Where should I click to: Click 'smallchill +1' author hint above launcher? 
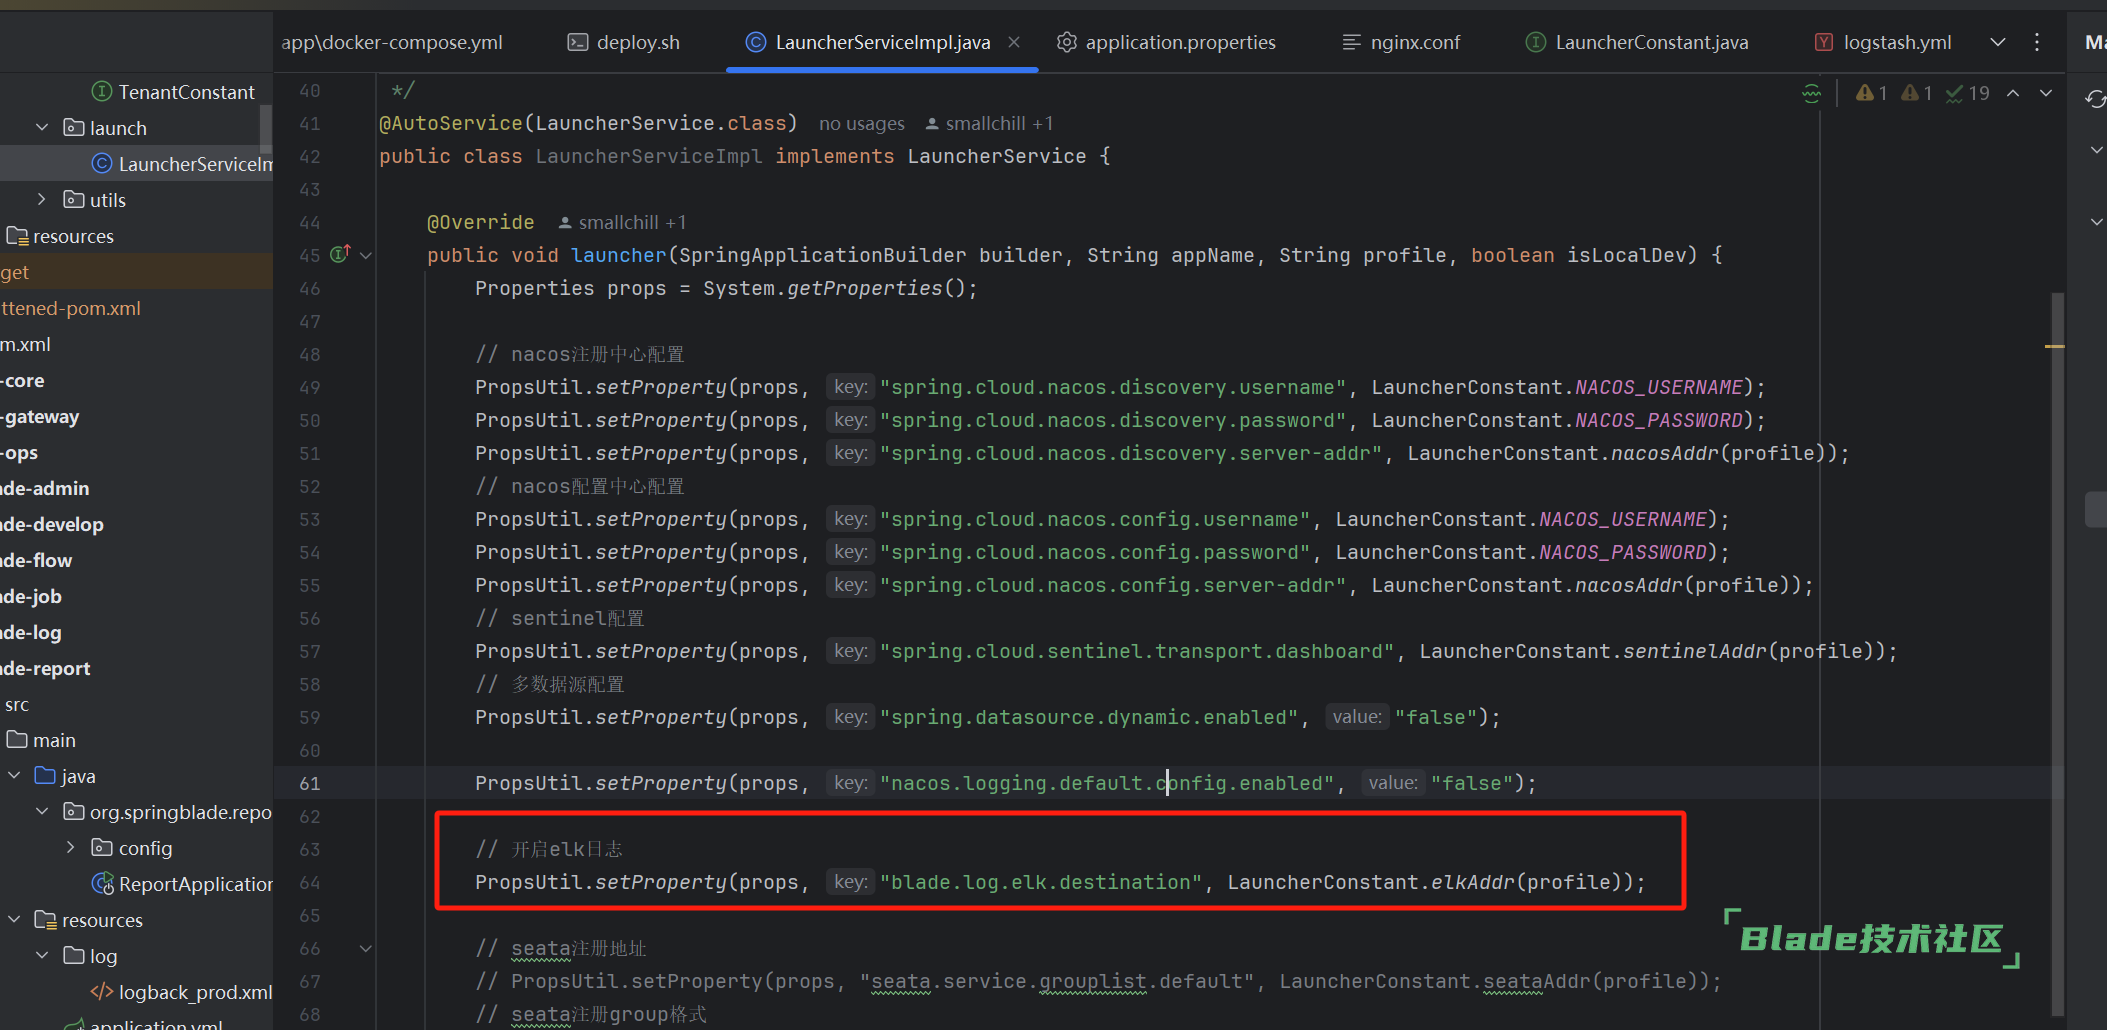click(x=621, y=223)
